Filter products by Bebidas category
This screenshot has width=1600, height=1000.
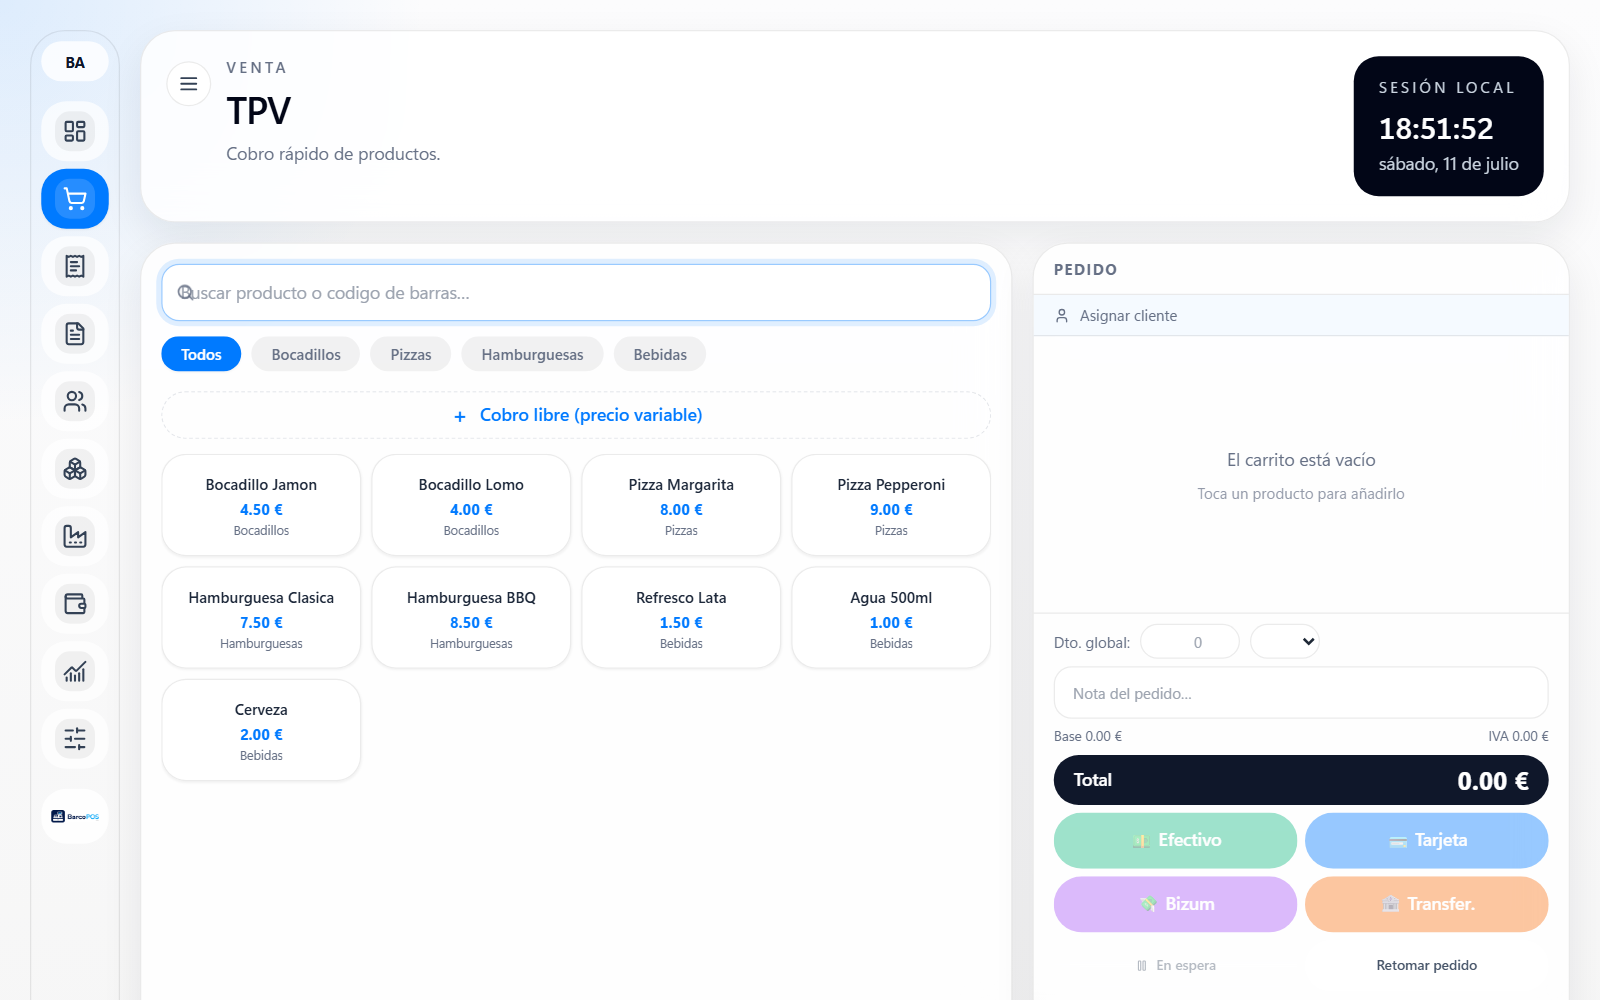tap(660, 354)
